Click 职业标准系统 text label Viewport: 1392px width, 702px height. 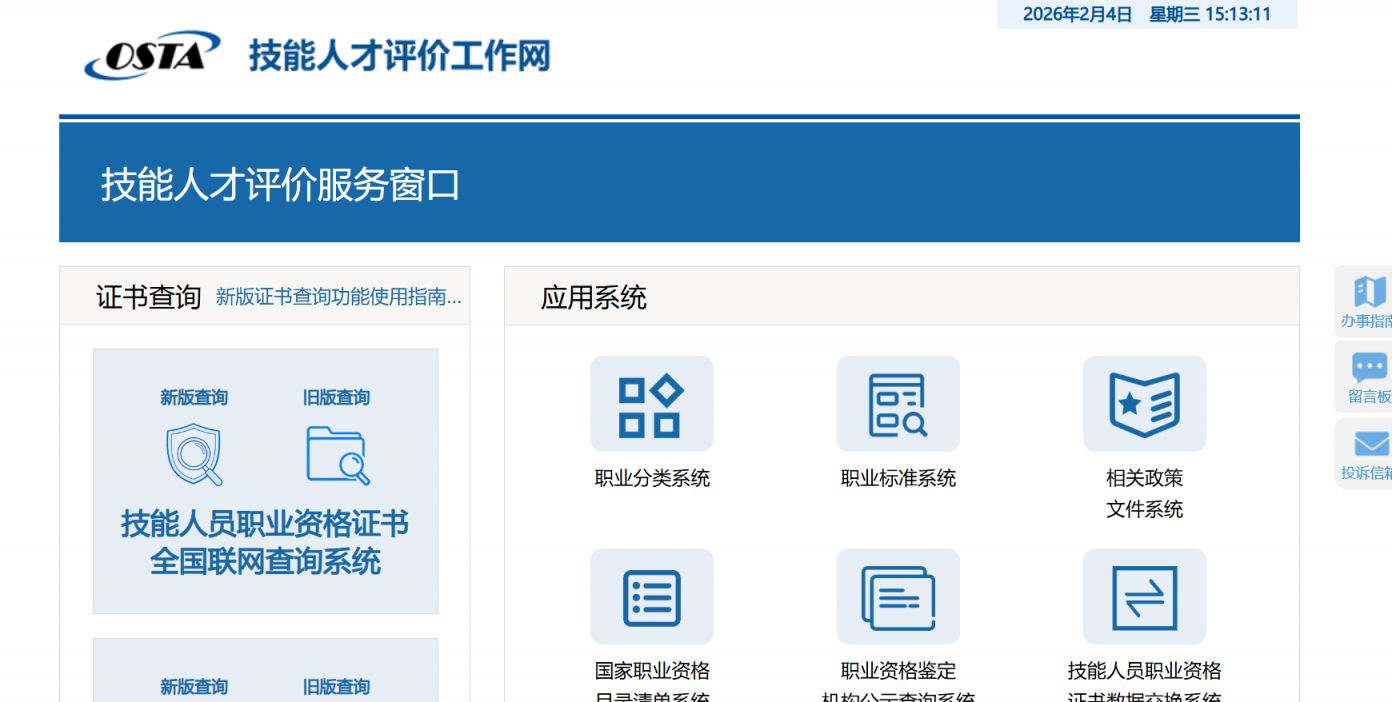898,478
